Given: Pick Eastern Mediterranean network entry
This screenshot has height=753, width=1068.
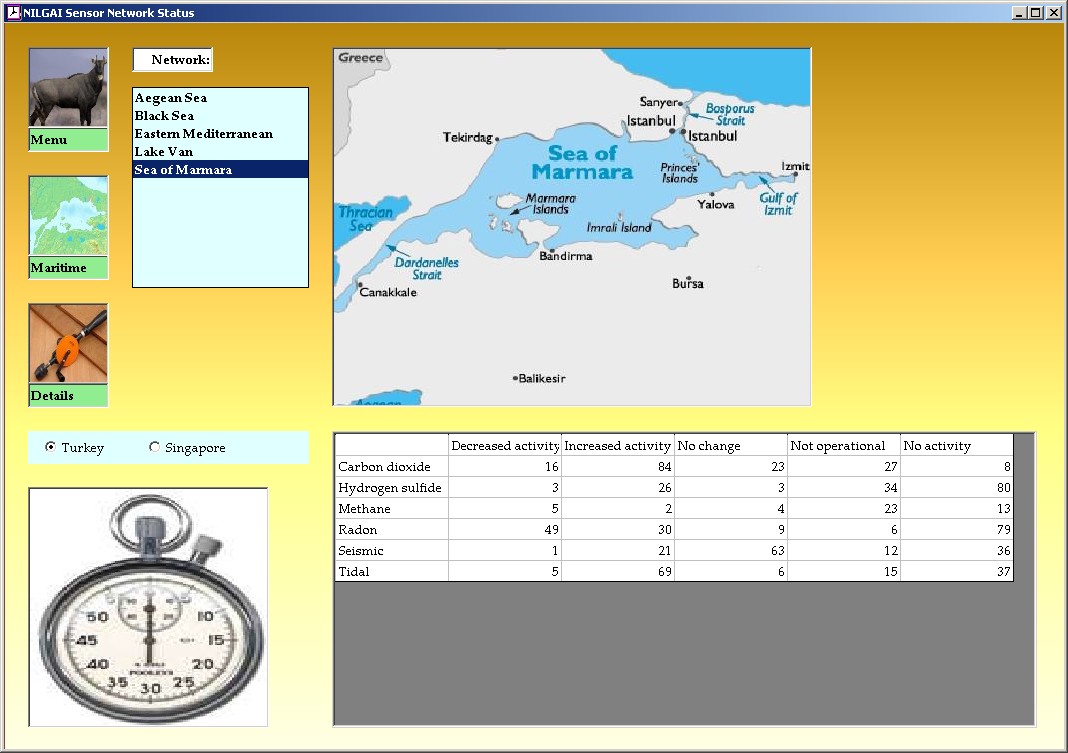Looking at the screenshot, I should [x=204, y=134].
